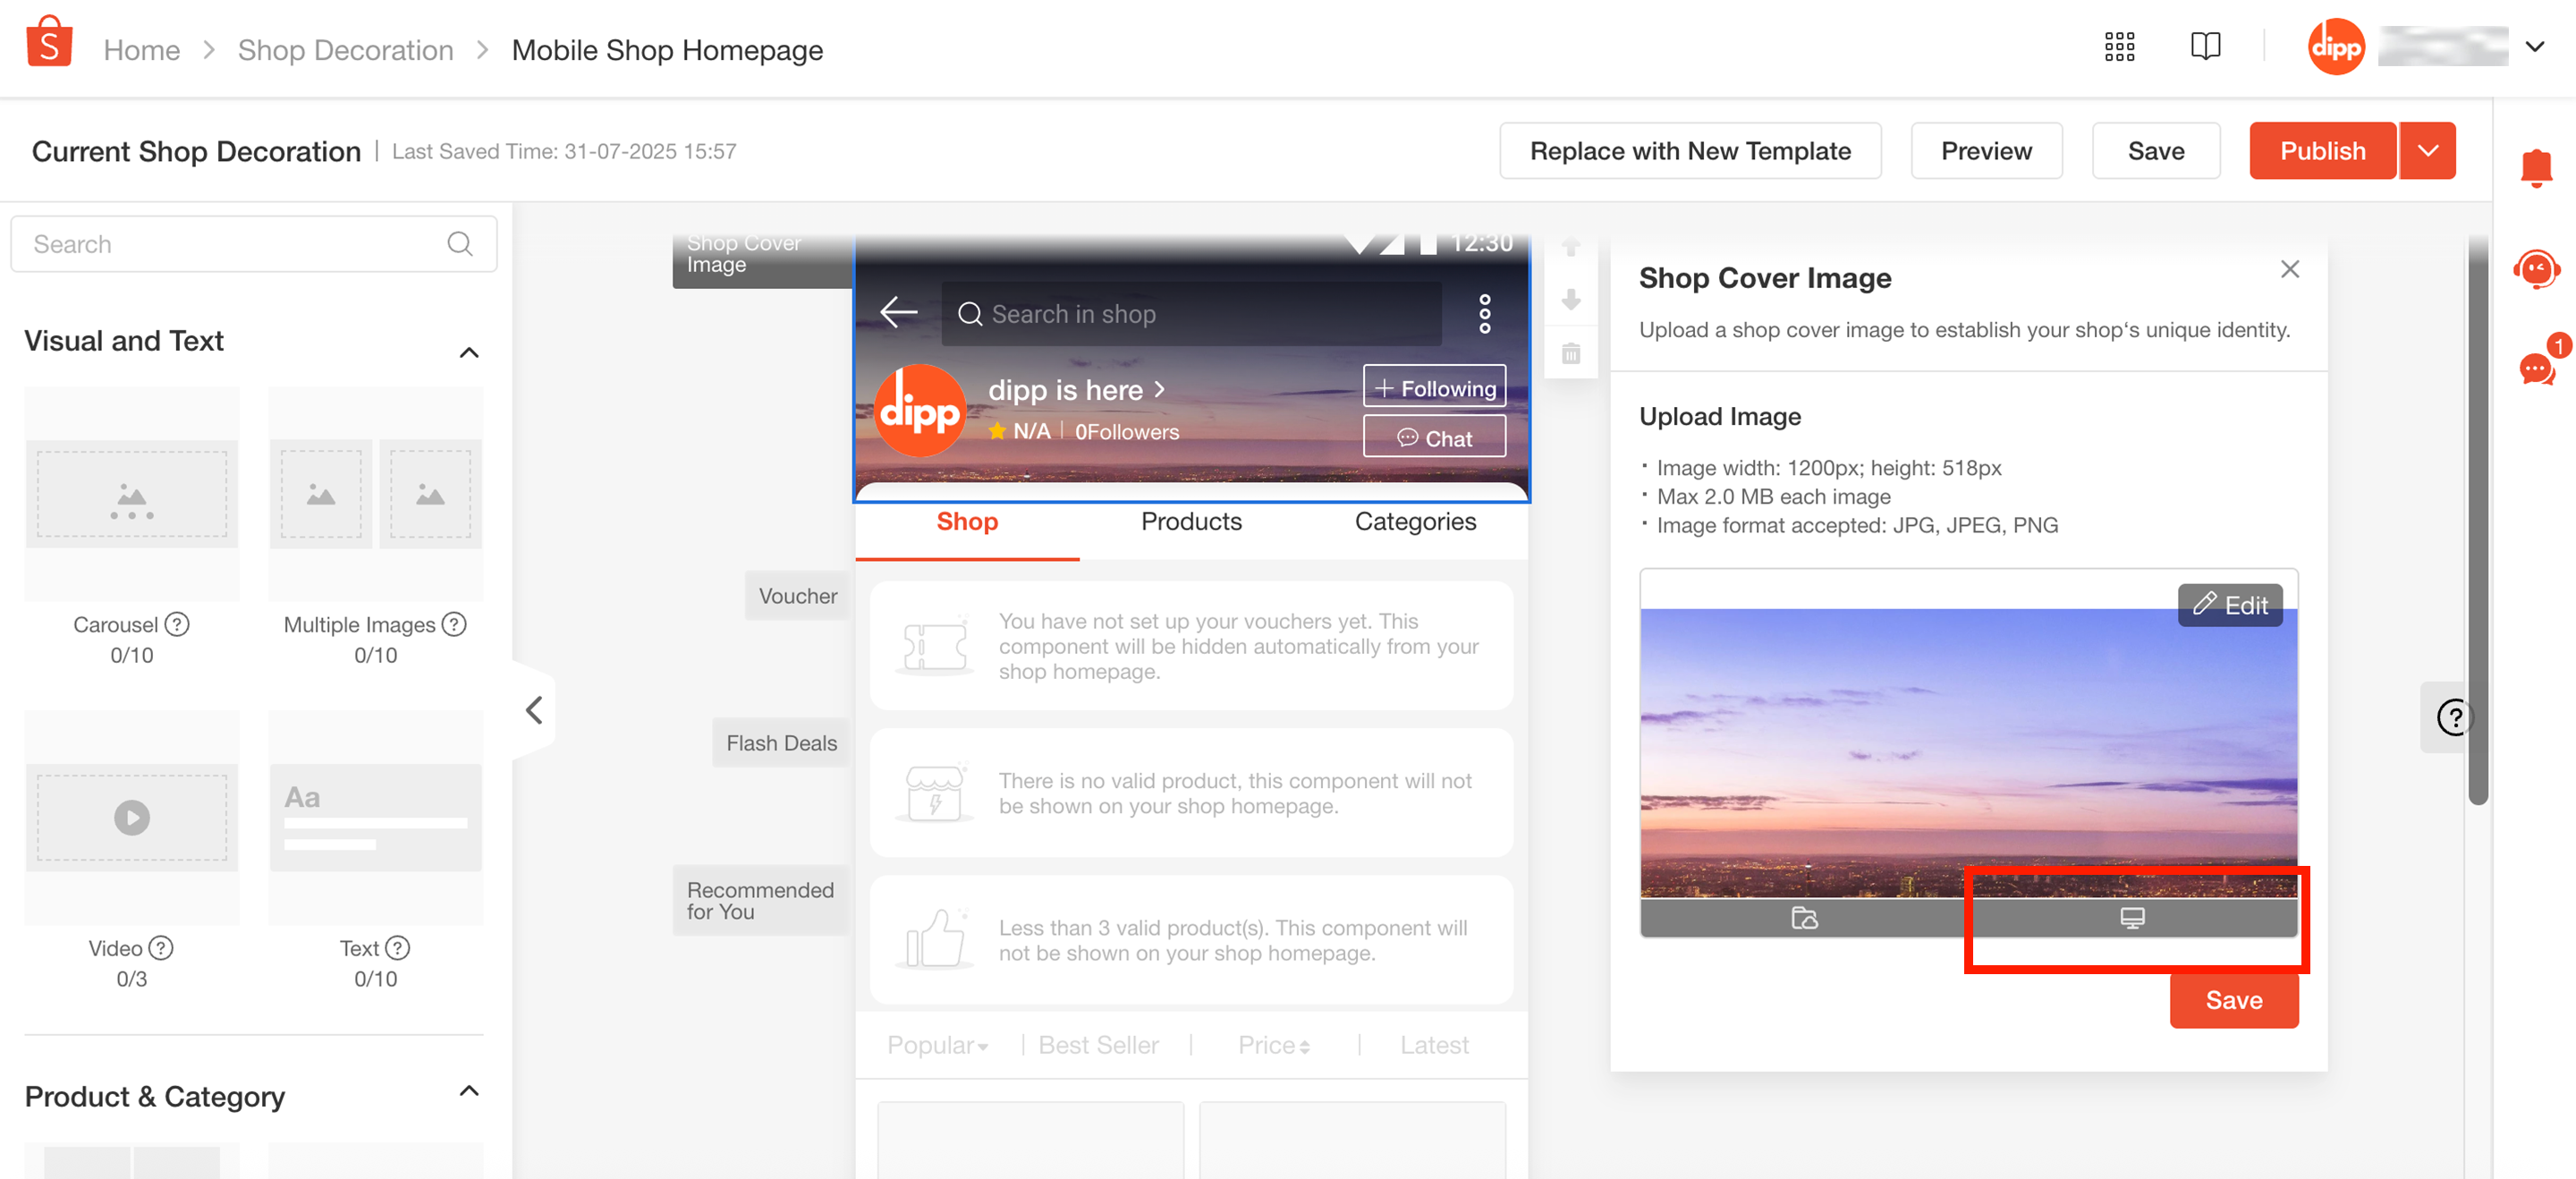The height and width of the screenshot is (1179, 2576).
Task: Open the Publish dropdown arrow
Action: [x=2427, y=151]
